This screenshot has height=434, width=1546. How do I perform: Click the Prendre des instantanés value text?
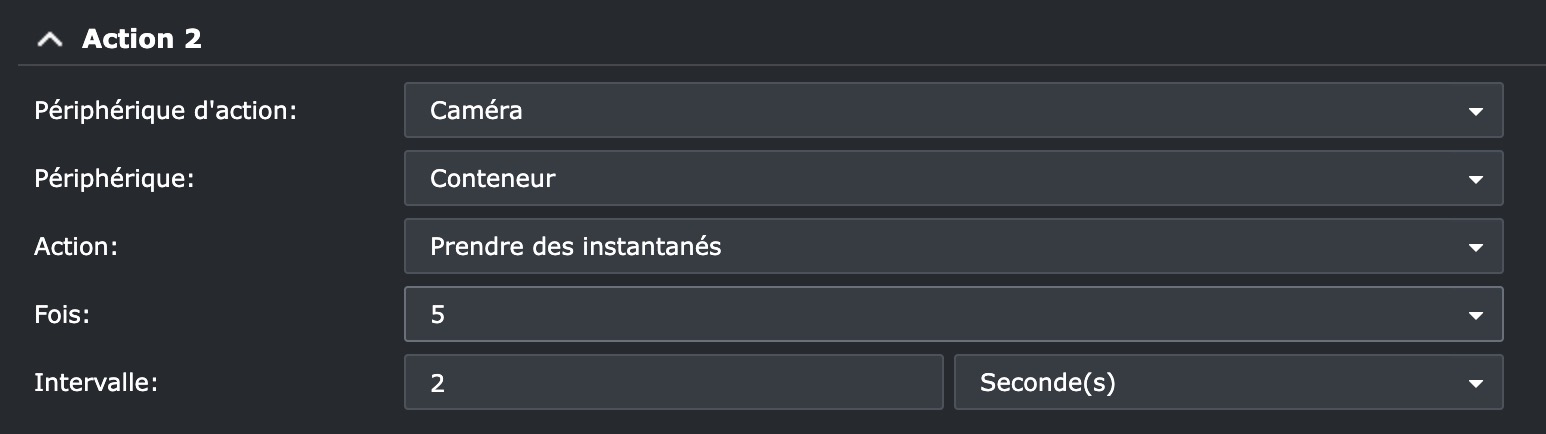(575, 247)
